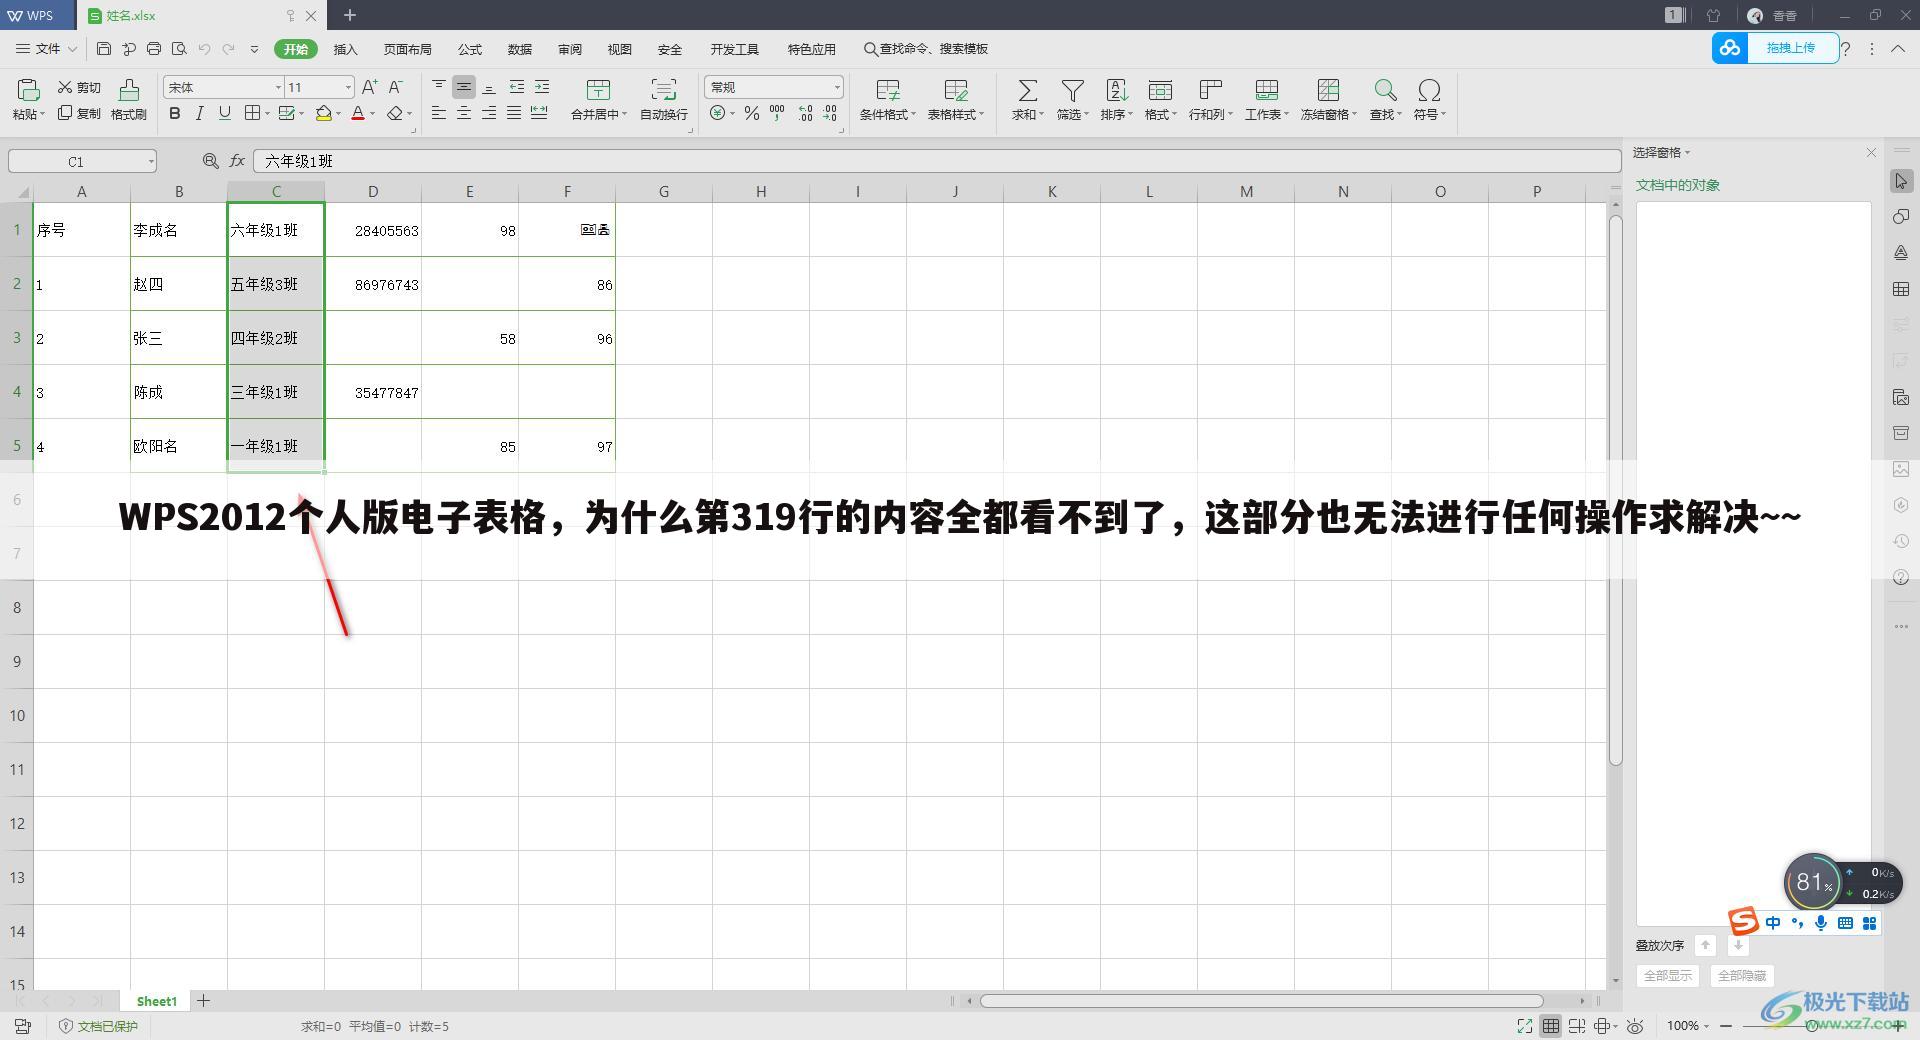The image size is (1920, 1040).
Task: Open a new document tab with plus
Action: (x=350, y=15)
